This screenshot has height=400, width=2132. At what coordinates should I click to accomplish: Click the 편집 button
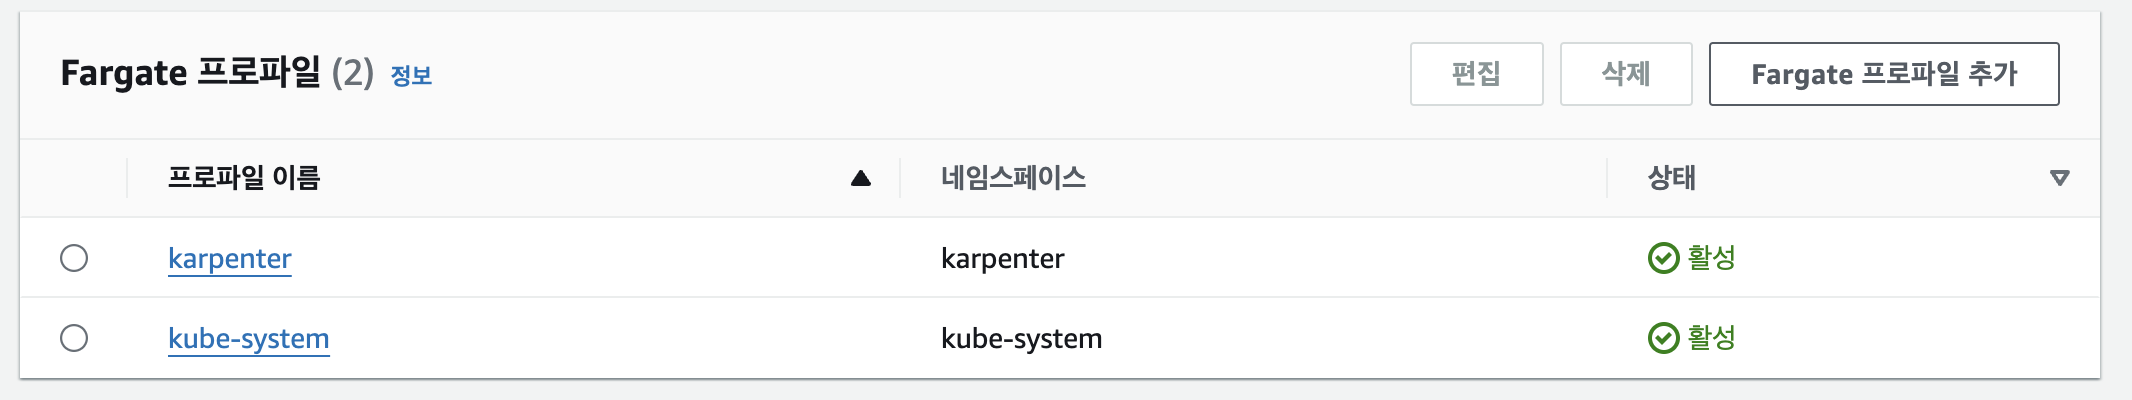coord(1476,74)
